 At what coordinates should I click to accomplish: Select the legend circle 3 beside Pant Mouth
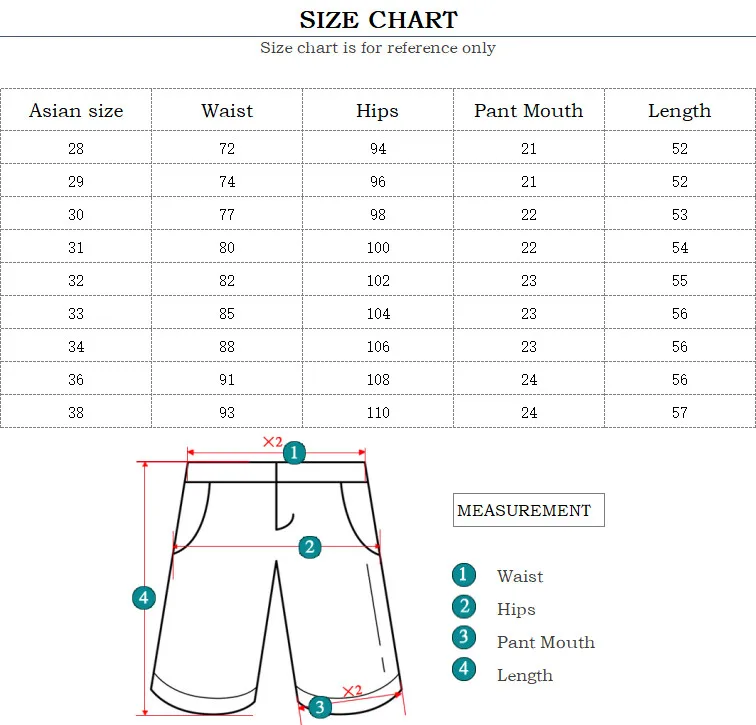pos(463,638)
